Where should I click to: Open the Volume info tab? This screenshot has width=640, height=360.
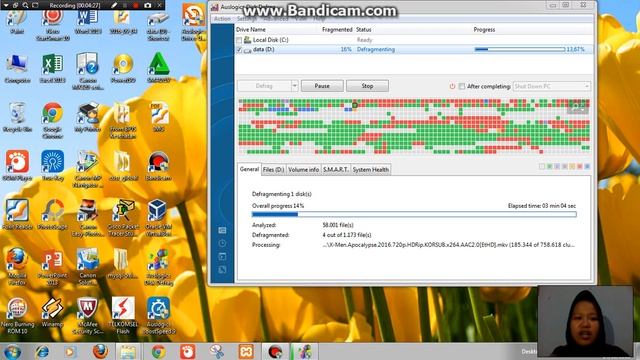pyautogui.click(x=303, y=169)
